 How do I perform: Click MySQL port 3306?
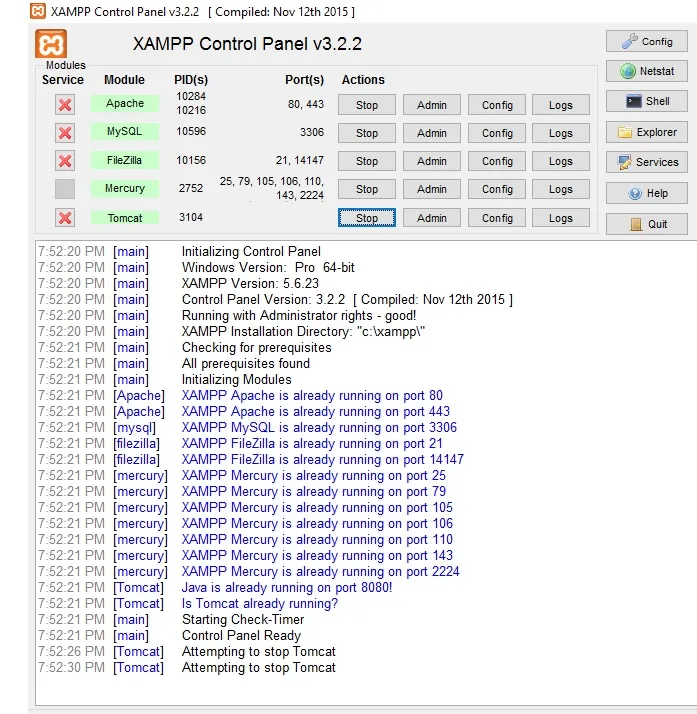pos(312,132)
